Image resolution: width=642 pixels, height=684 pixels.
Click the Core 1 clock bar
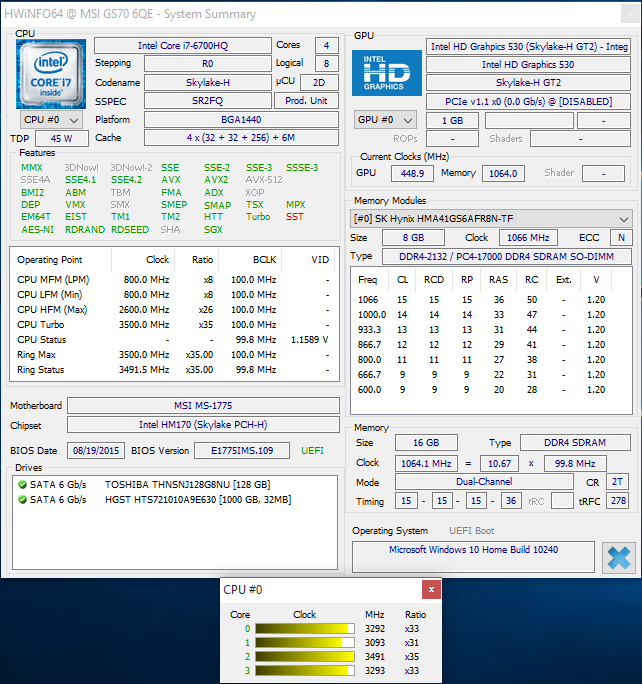pyautogui.click(x=304, y=643)
